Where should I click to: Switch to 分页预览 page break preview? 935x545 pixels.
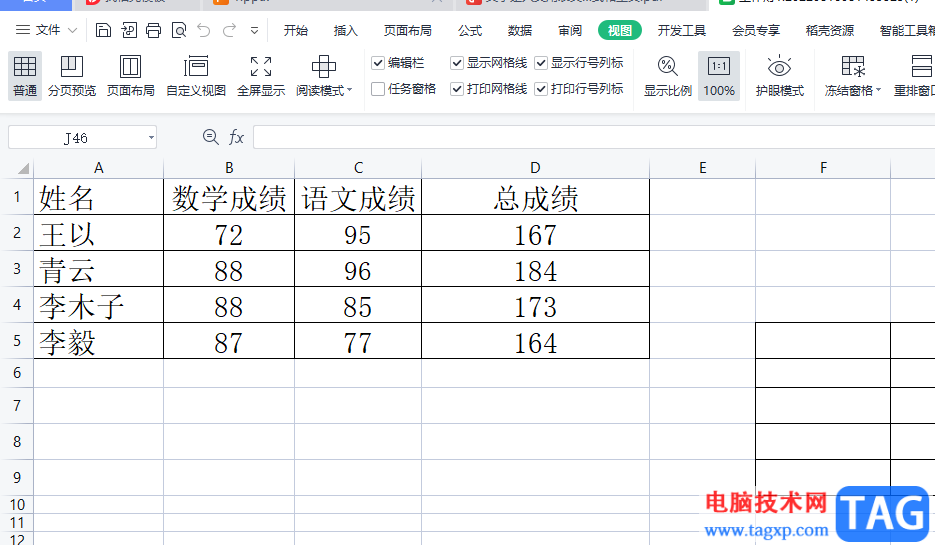(x=72, y=76)
